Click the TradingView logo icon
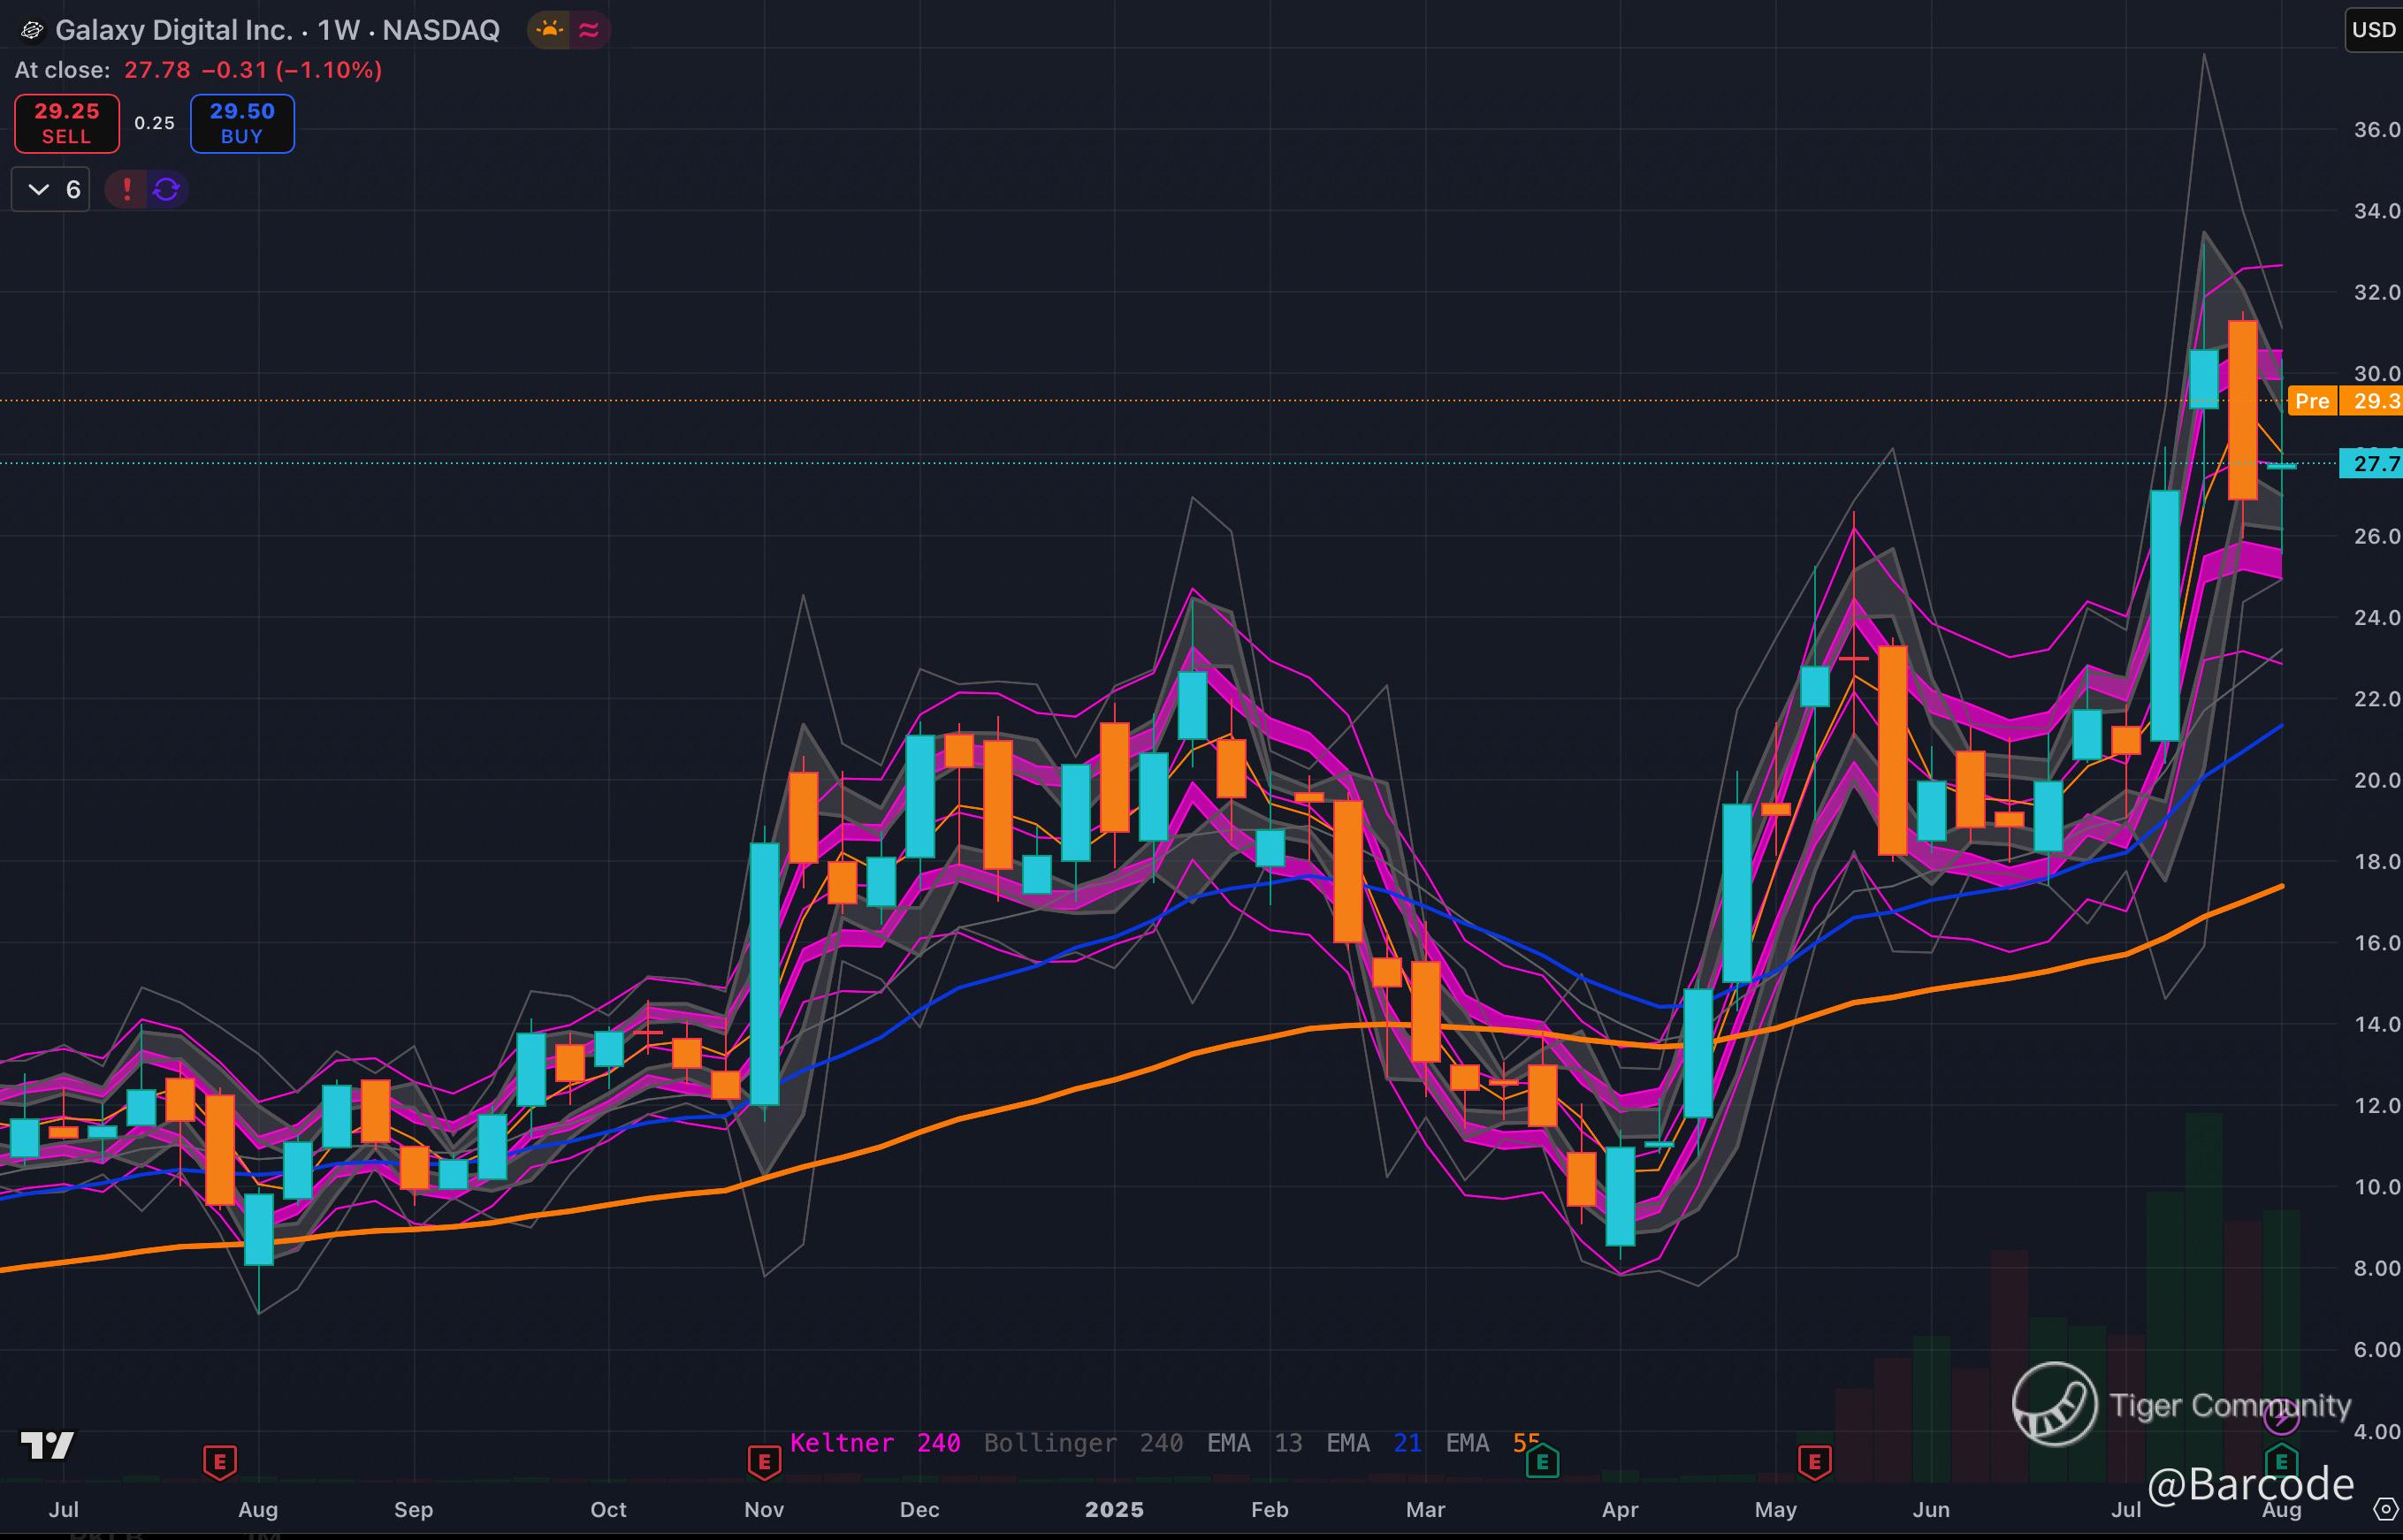This screenshot has height=1540, width=2403. (x=47, y=1445)
